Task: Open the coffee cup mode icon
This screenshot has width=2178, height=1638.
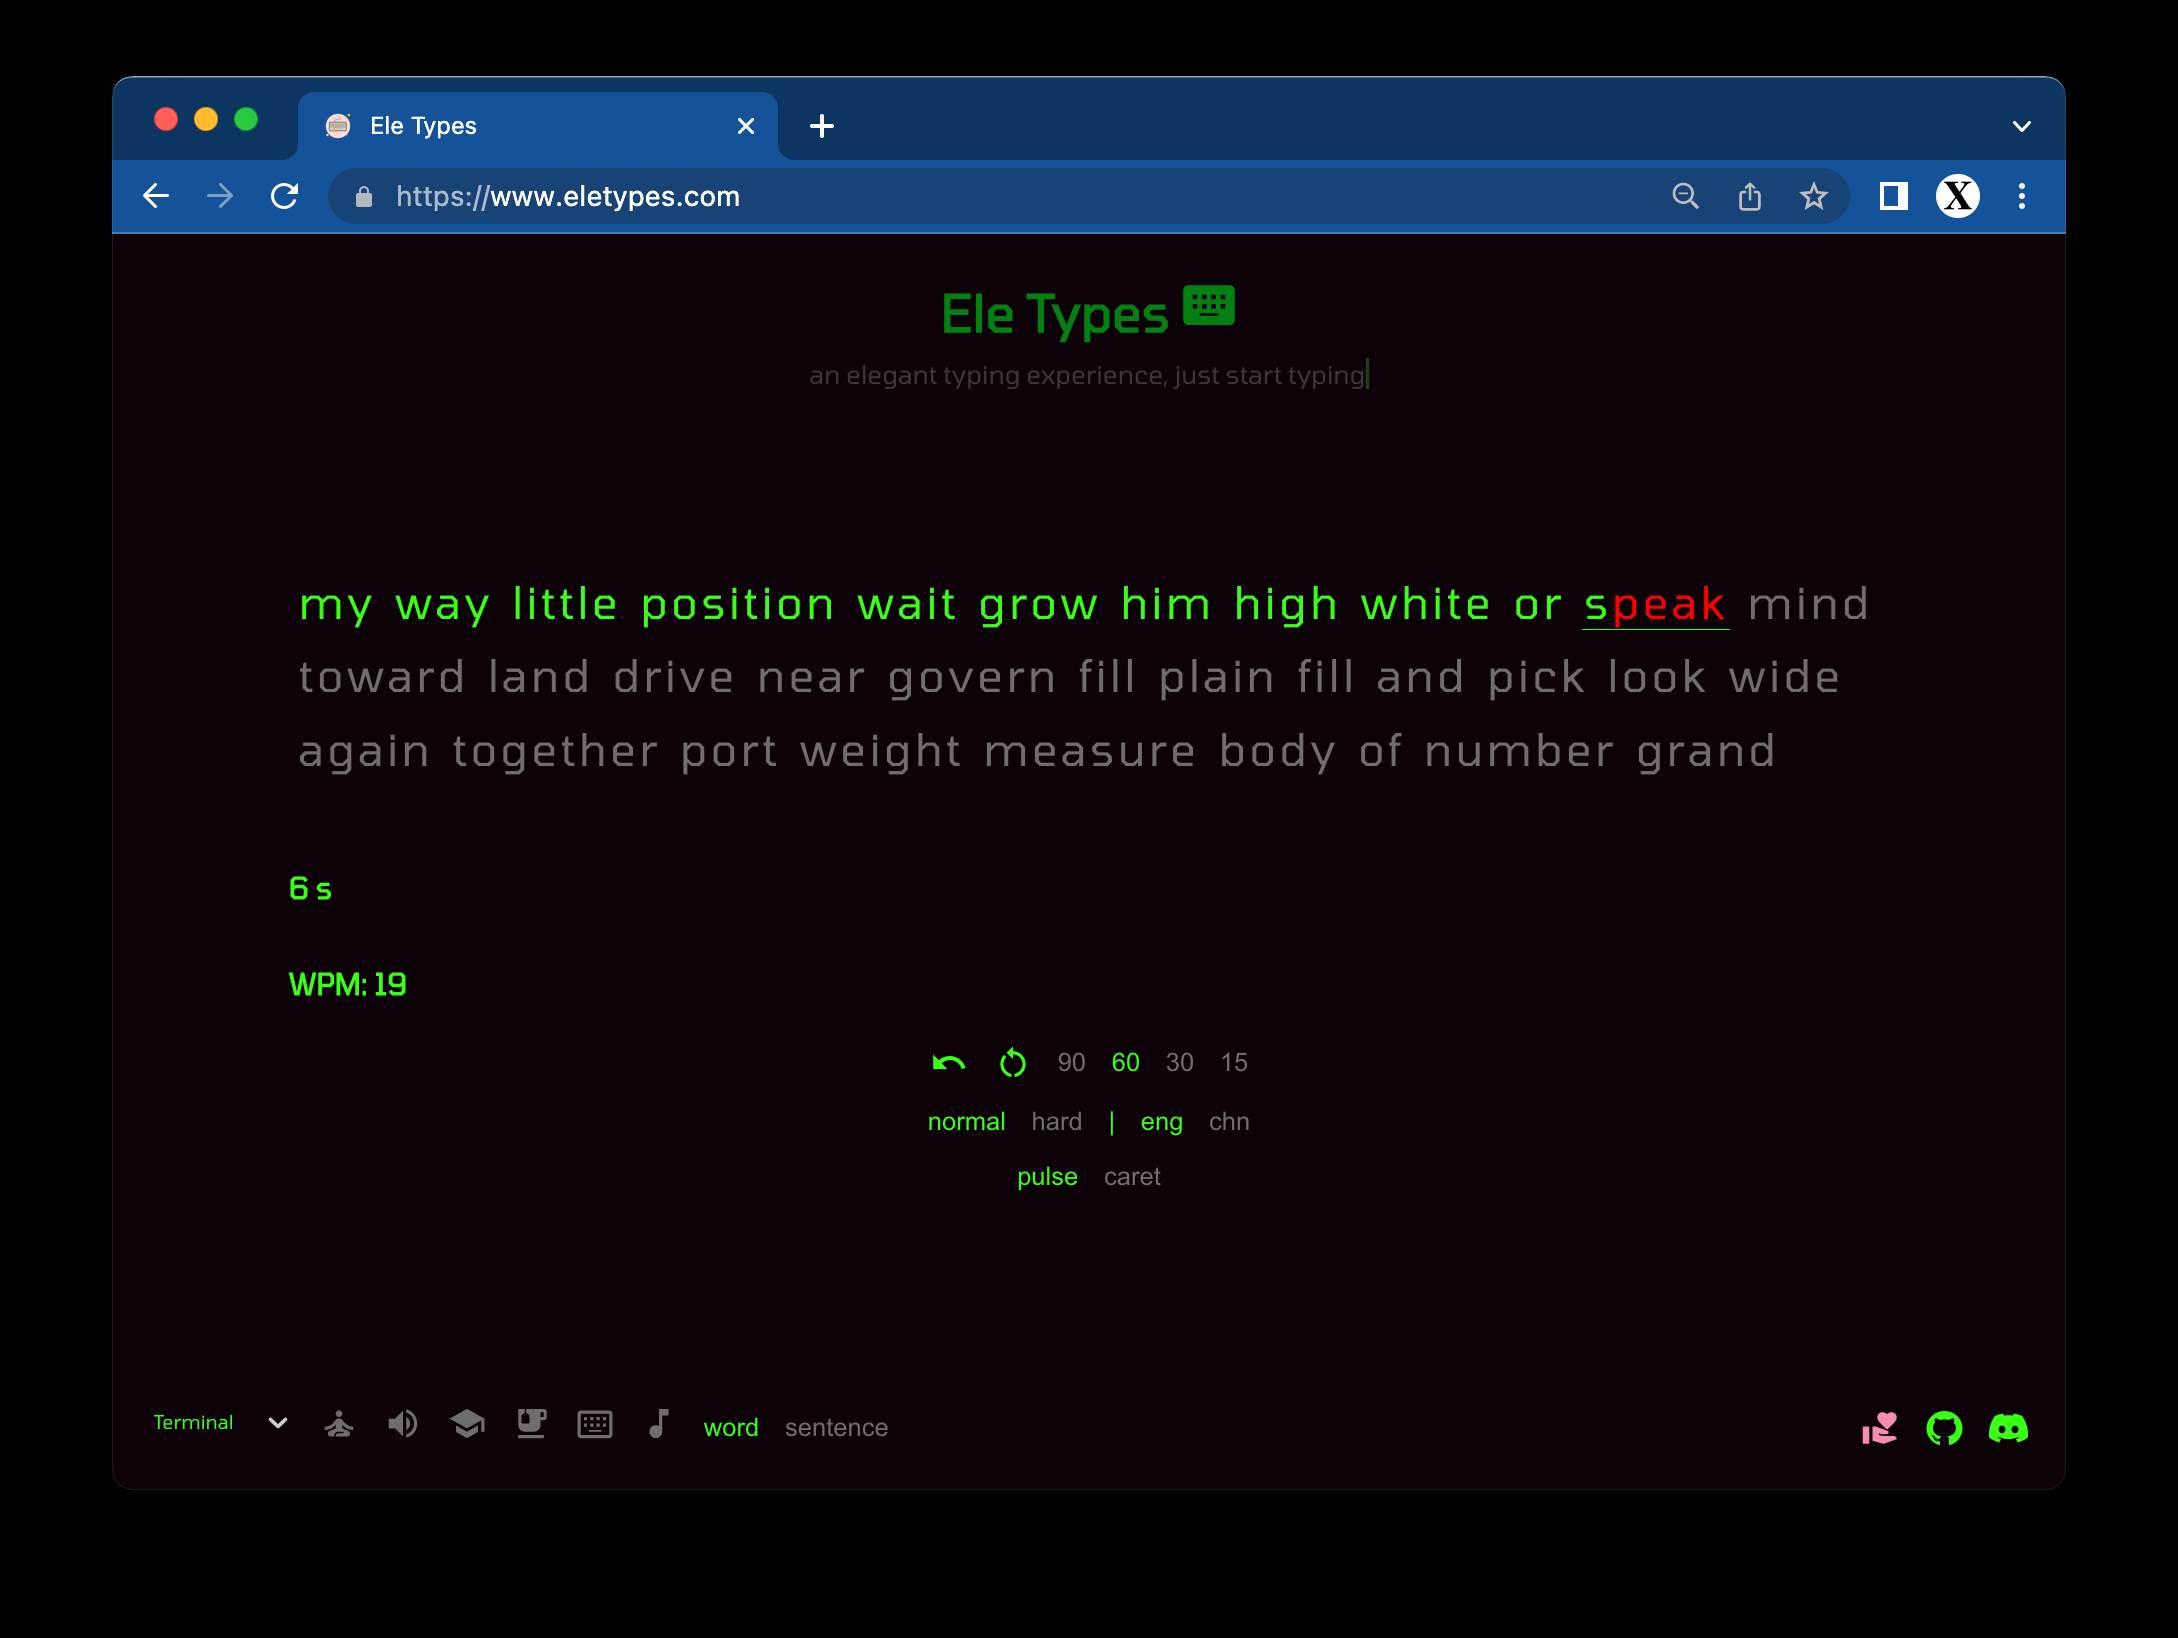Action: point(531,1425)
